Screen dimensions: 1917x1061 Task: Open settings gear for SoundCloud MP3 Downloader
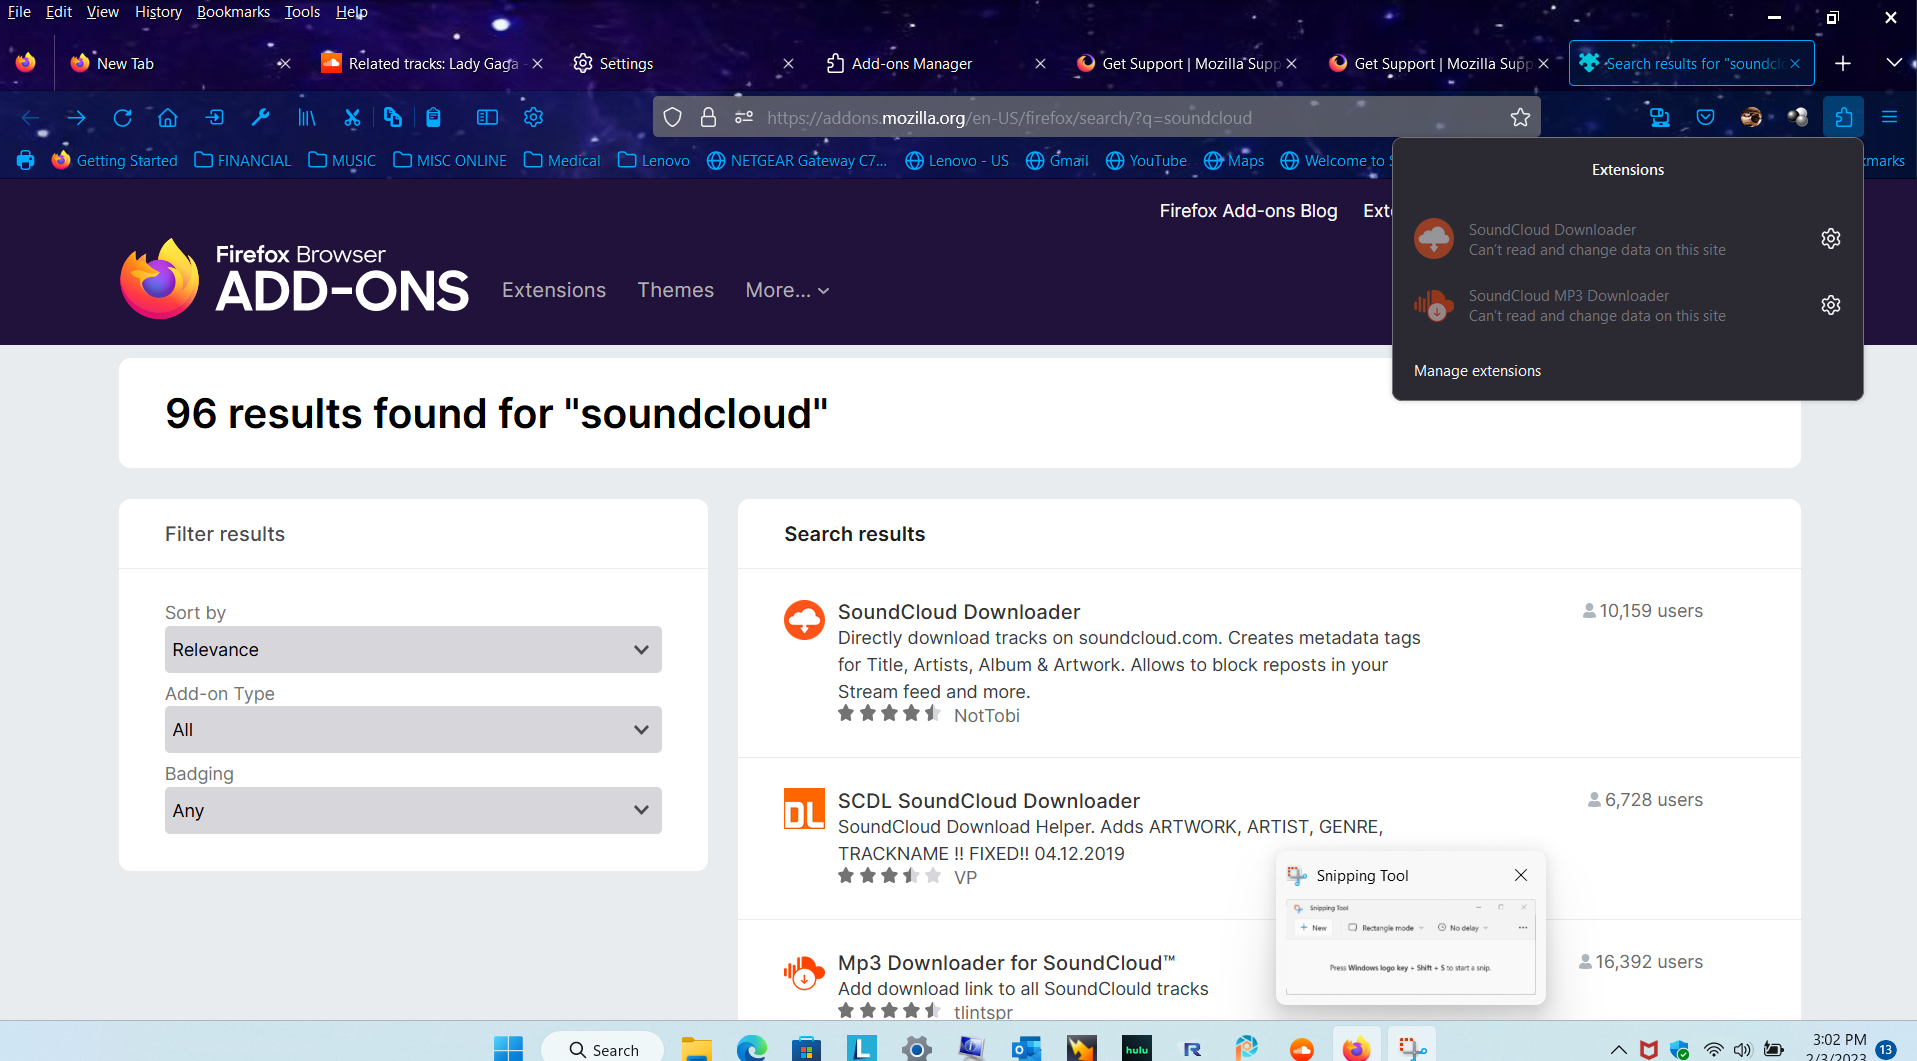click(x=1830, y=305)
